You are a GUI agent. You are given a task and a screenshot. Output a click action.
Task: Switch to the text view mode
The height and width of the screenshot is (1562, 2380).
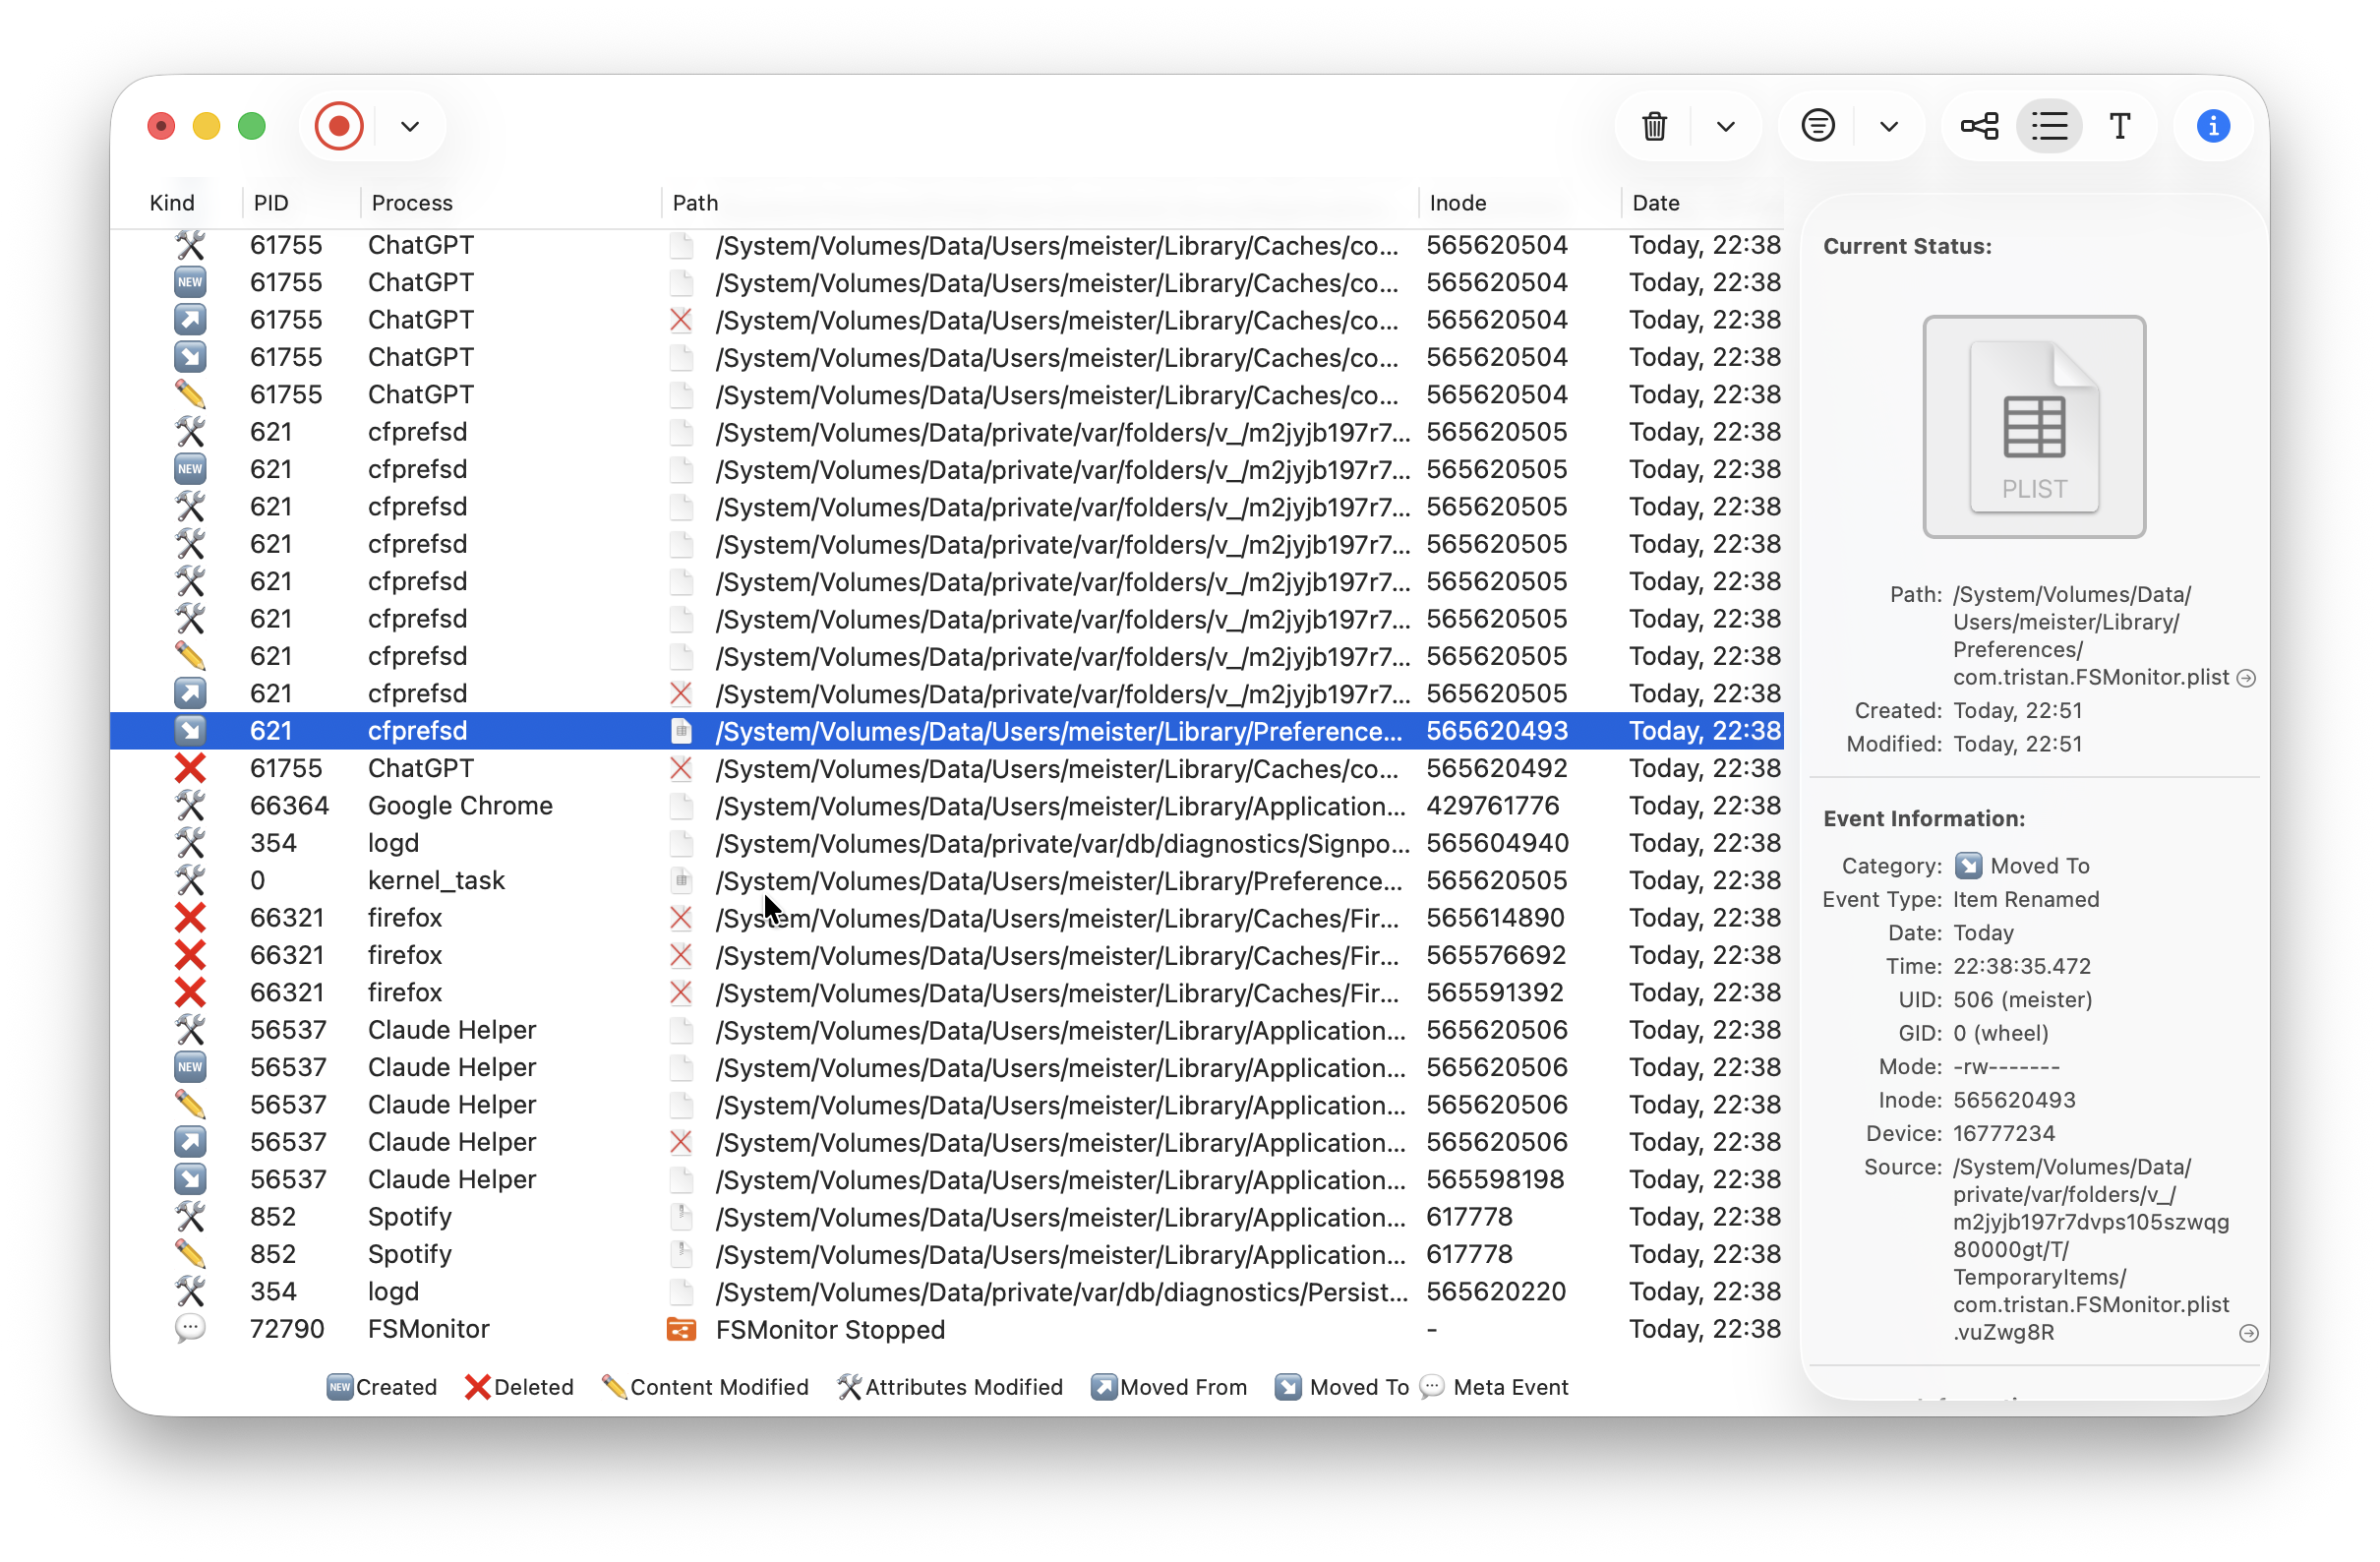[2120, 127]
